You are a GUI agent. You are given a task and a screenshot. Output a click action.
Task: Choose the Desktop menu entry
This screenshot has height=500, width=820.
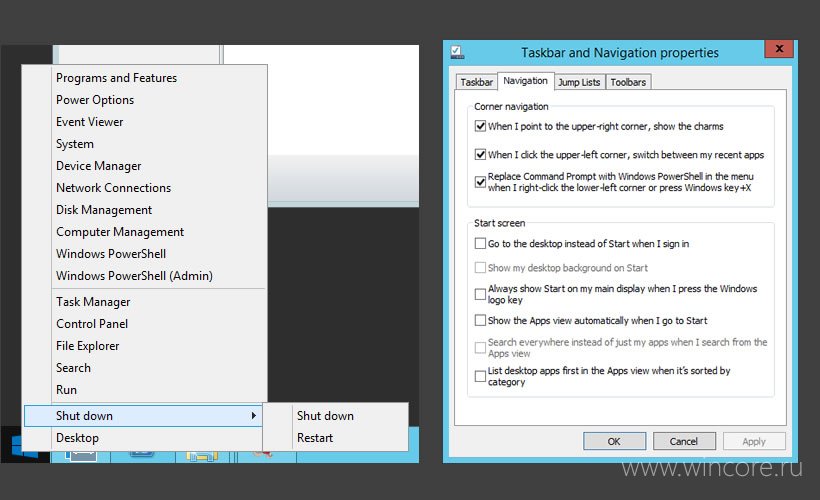click(x=143, y=438)
